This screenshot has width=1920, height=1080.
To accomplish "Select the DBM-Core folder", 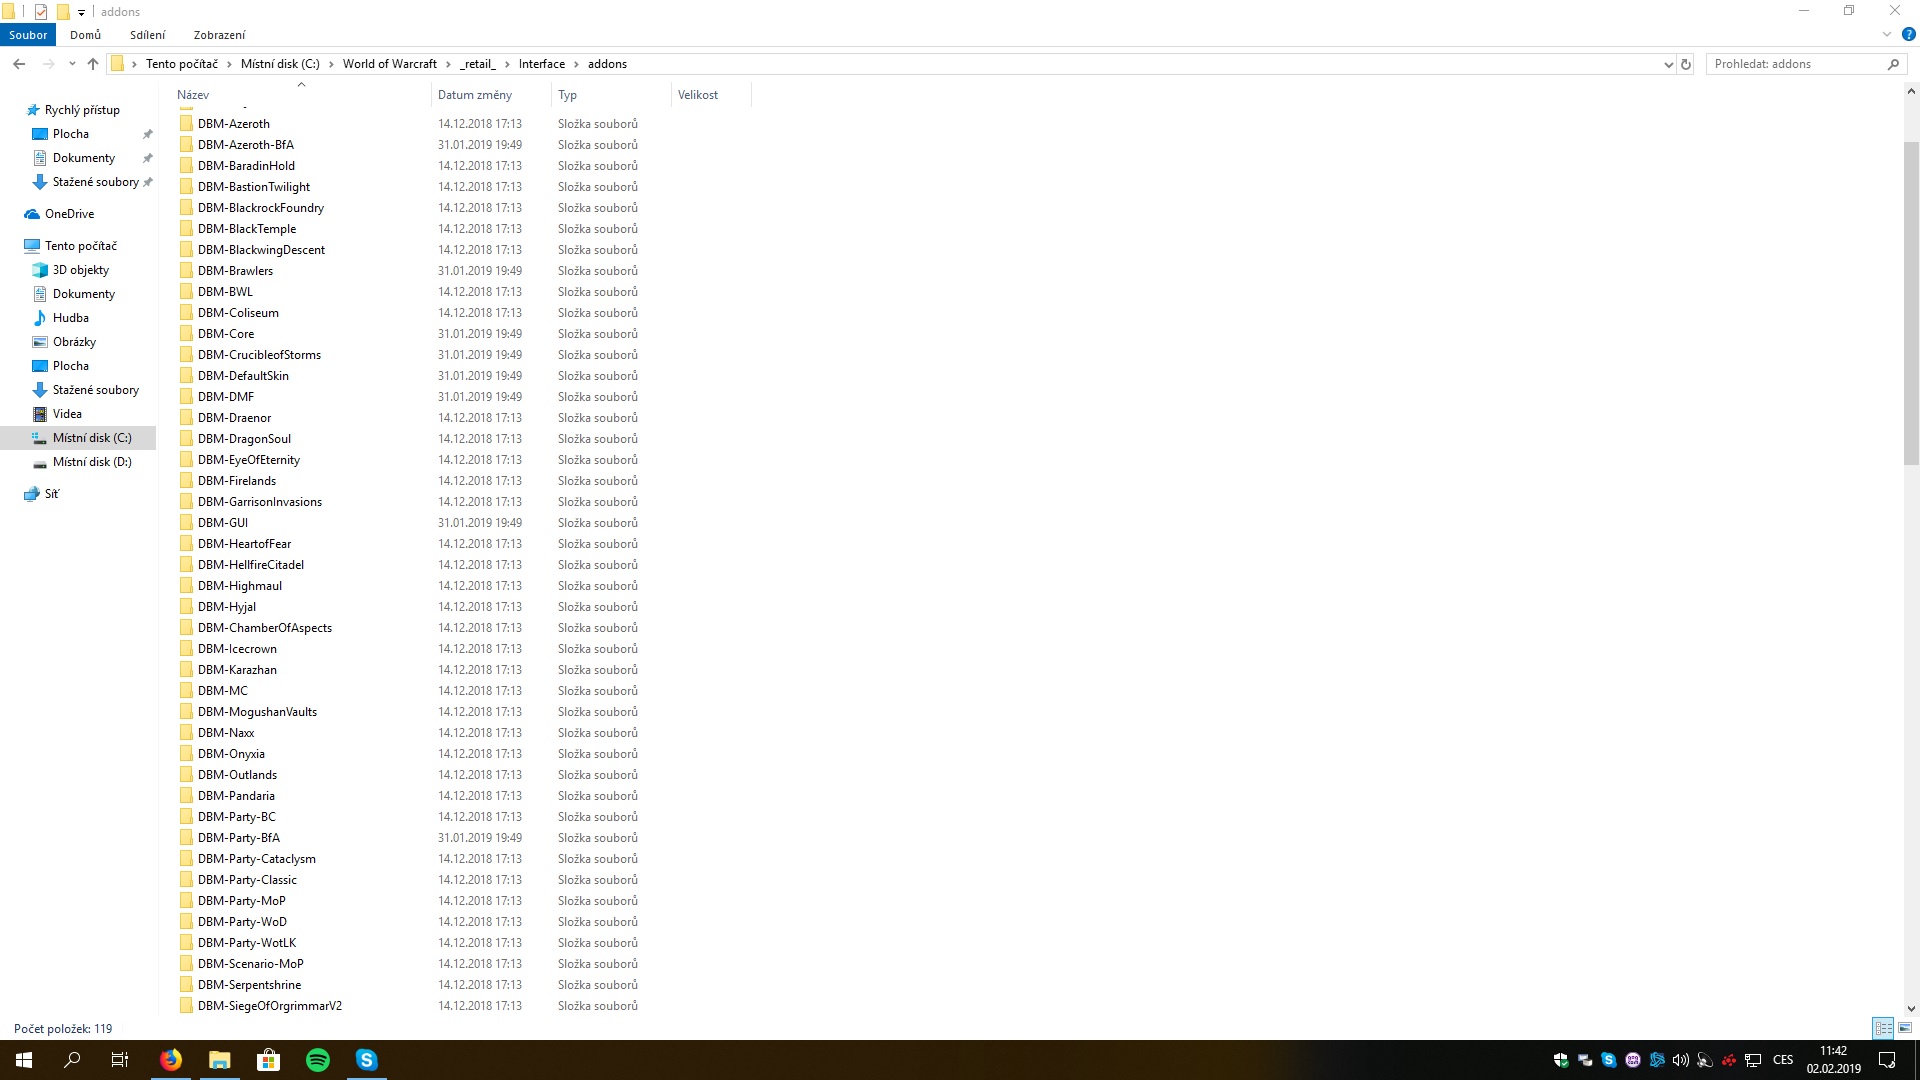I will pos(226,334).
